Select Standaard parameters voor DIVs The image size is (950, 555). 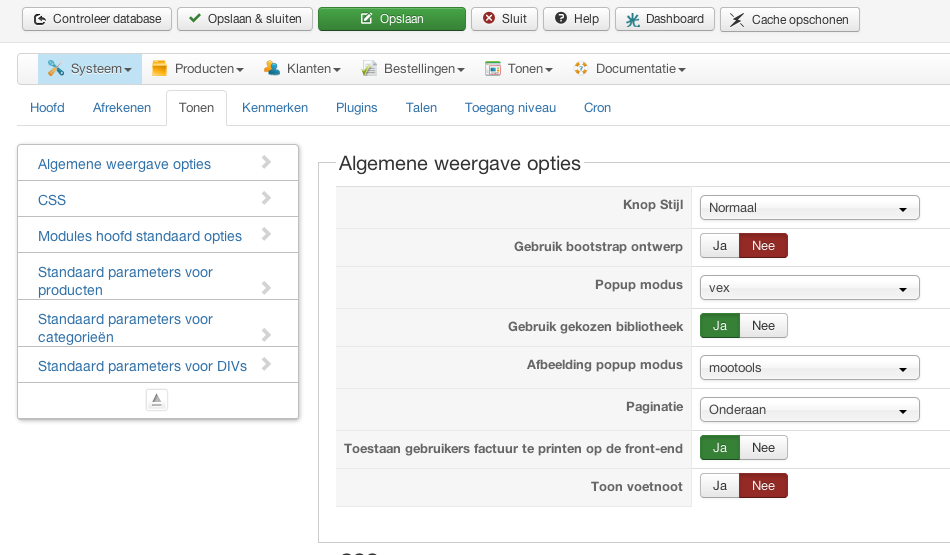point(141,366)
